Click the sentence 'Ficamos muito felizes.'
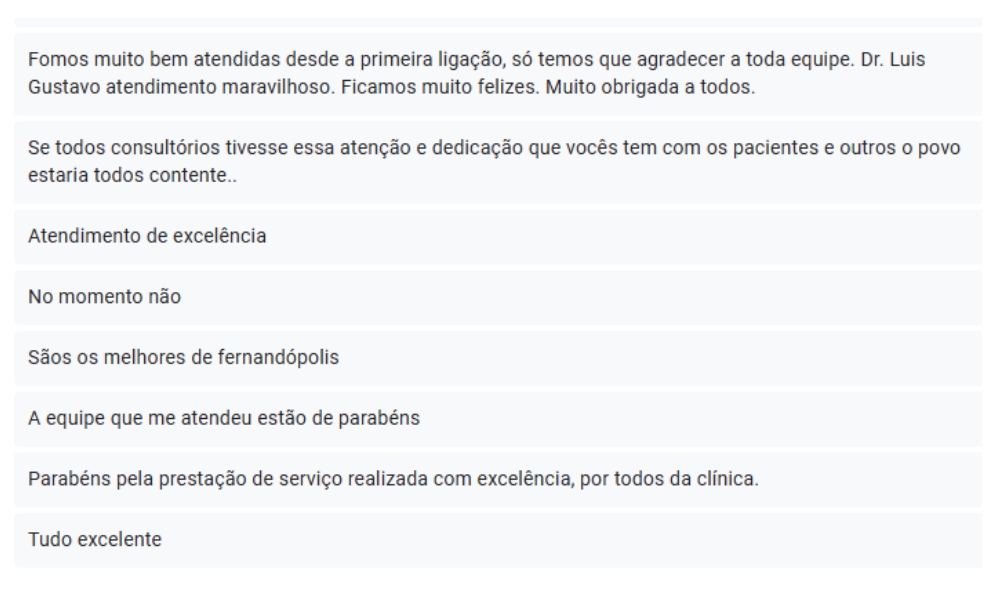This screenshot has height=600, width=1000. pos(440,87)
